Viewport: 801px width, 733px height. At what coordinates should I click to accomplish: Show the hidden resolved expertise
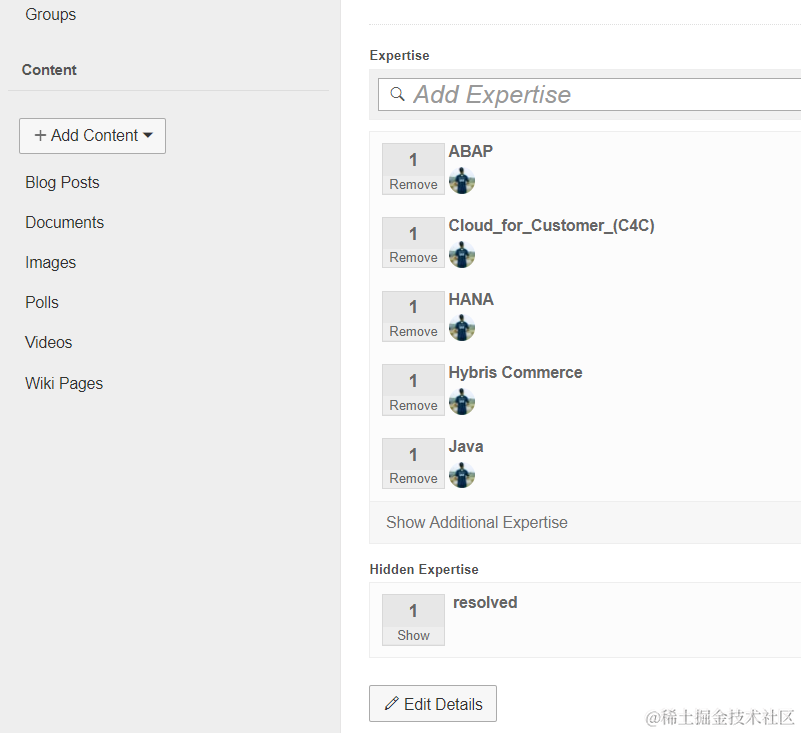tap(413, 635)
